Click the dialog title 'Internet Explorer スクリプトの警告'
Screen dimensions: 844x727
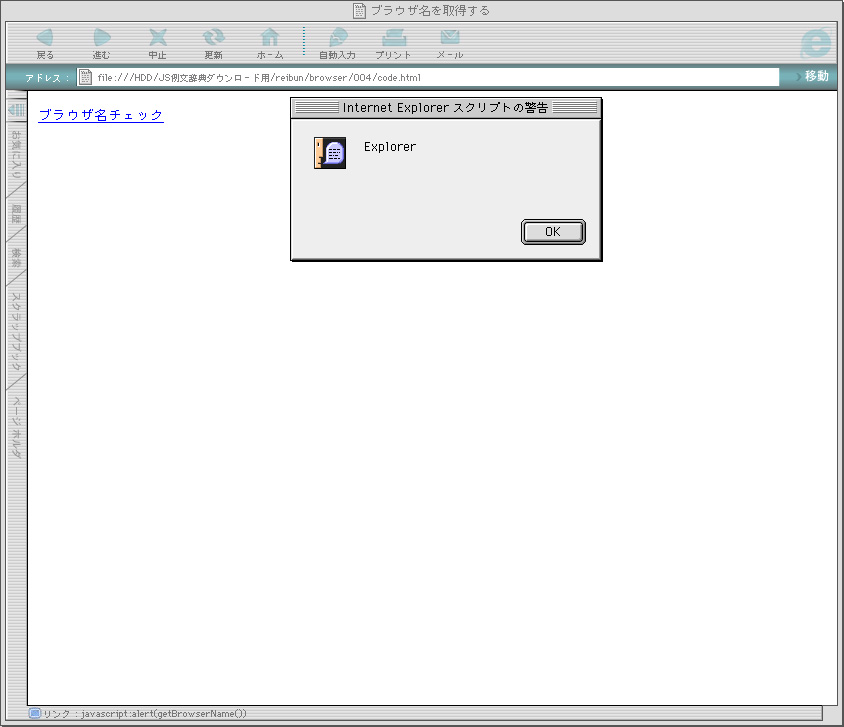tap(445, 108)
